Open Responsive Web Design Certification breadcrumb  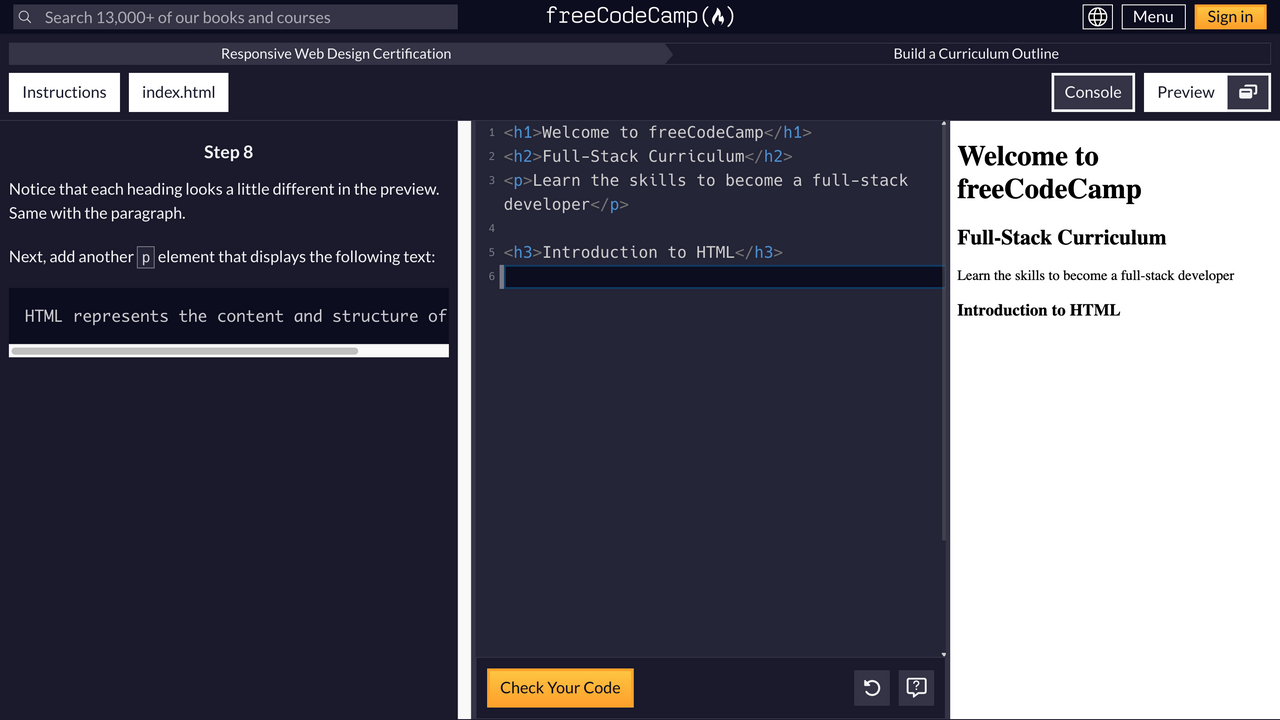click(x=336, y=54)
